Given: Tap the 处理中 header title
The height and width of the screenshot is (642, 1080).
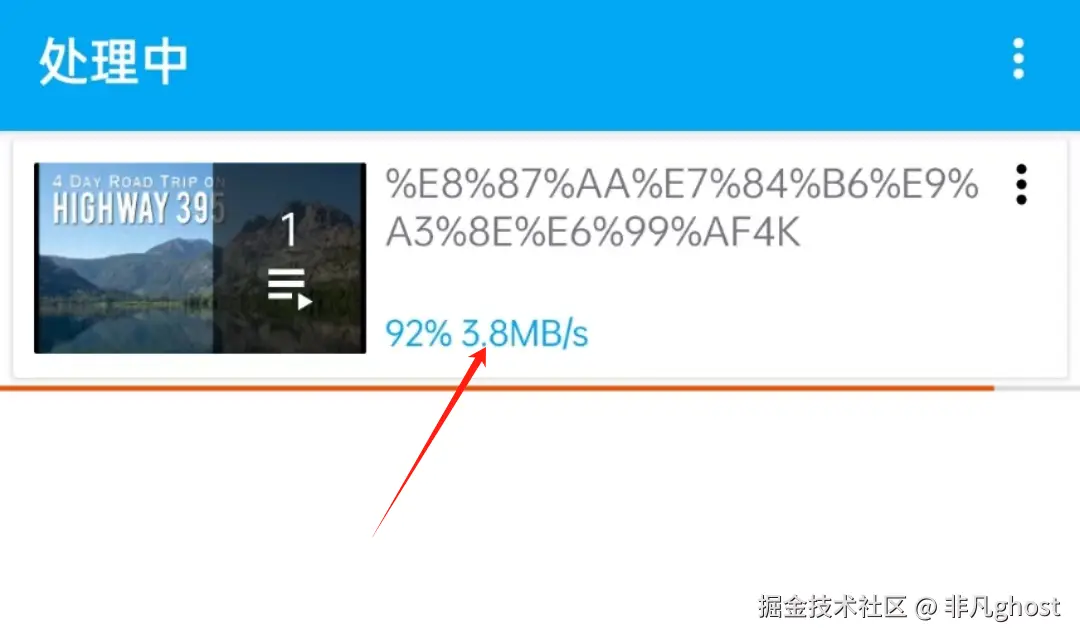Looking at the screenshot, I should (113, 61).
